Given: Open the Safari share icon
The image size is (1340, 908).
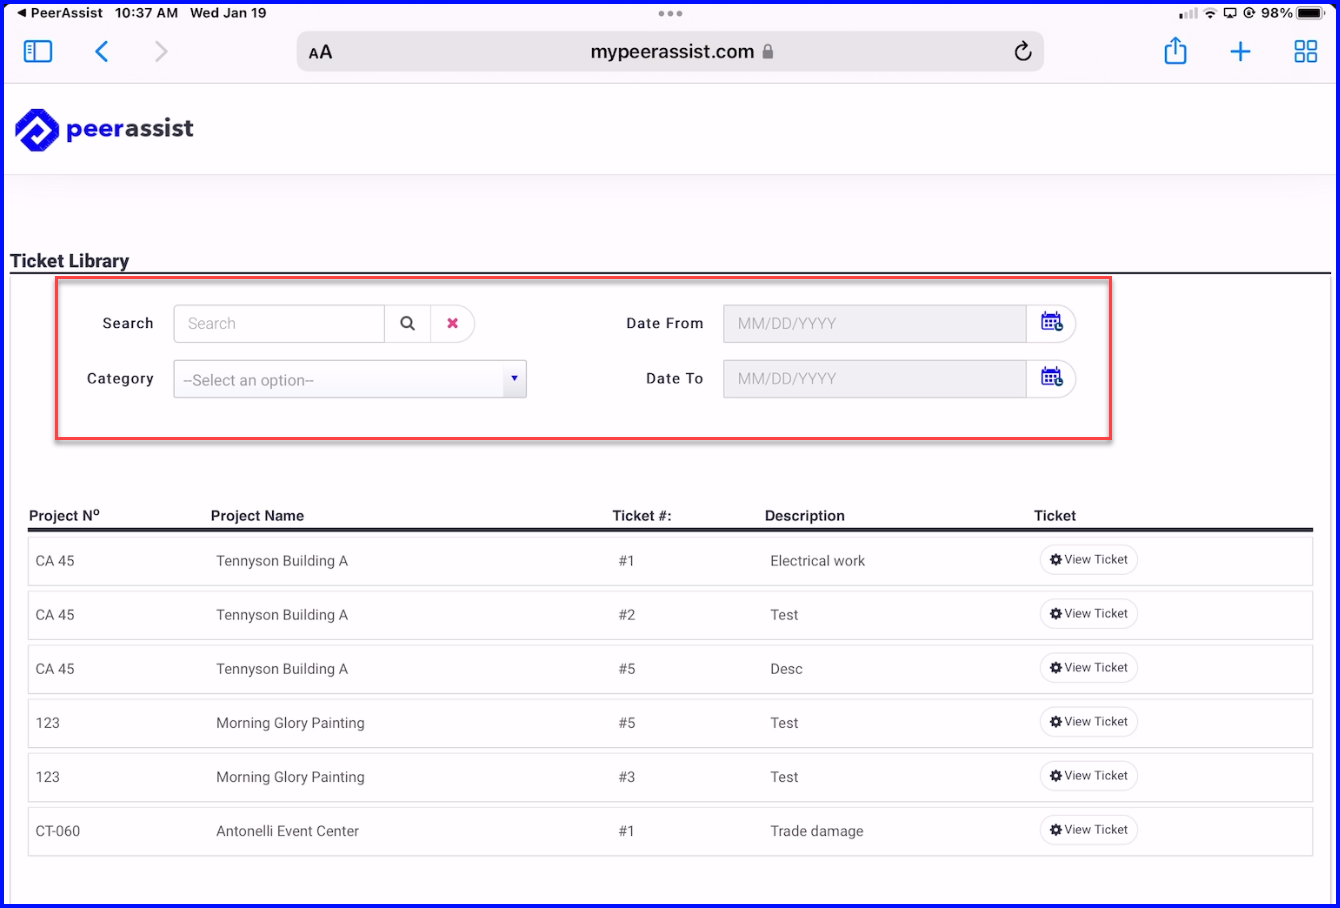Looking at the screenshot, I should click(1176, 51).
